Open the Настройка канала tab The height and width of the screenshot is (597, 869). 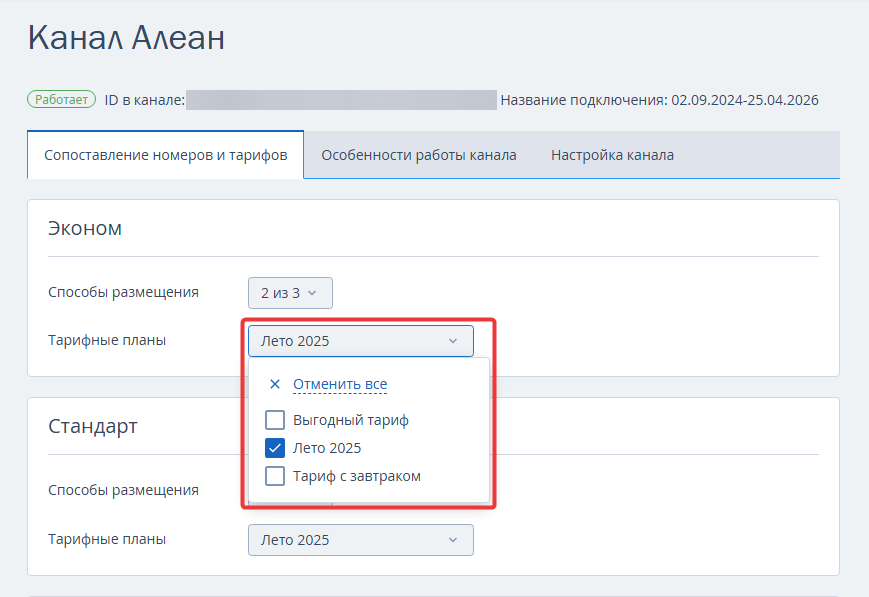[x=612, y=155]
